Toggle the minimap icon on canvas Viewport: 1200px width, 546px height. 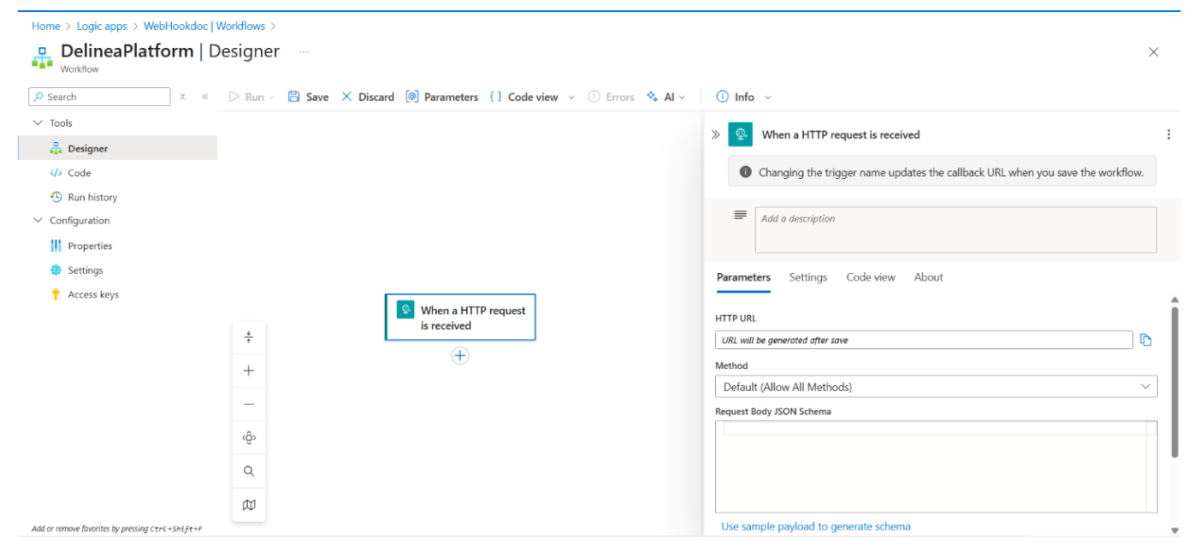pyautogui.click(x=249, y=505)
